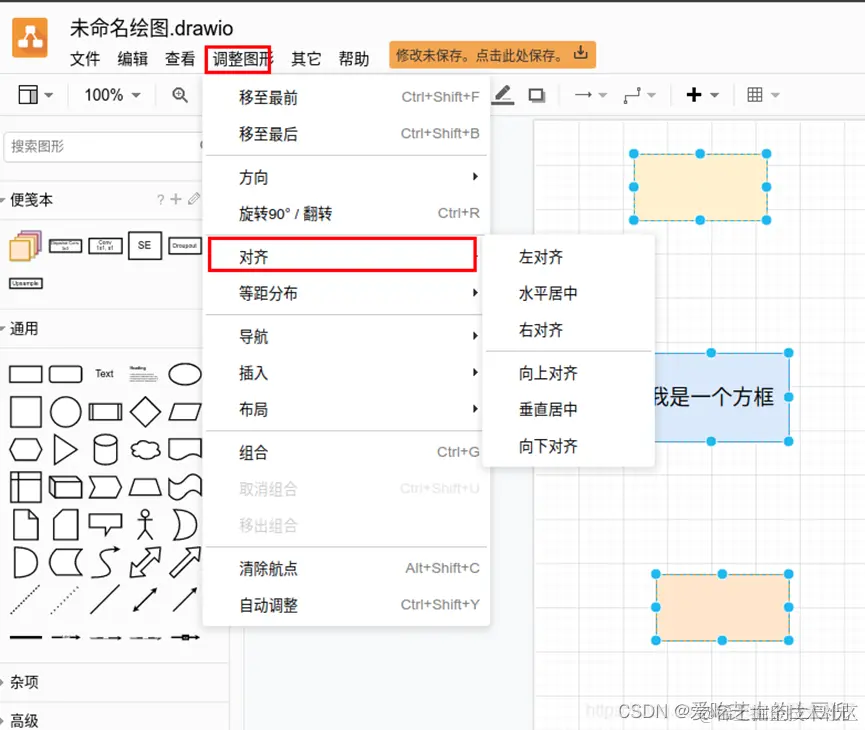Select 水平居中 in the align submenu
This screenshot has width=865, height=730.
tap(569, 293)
